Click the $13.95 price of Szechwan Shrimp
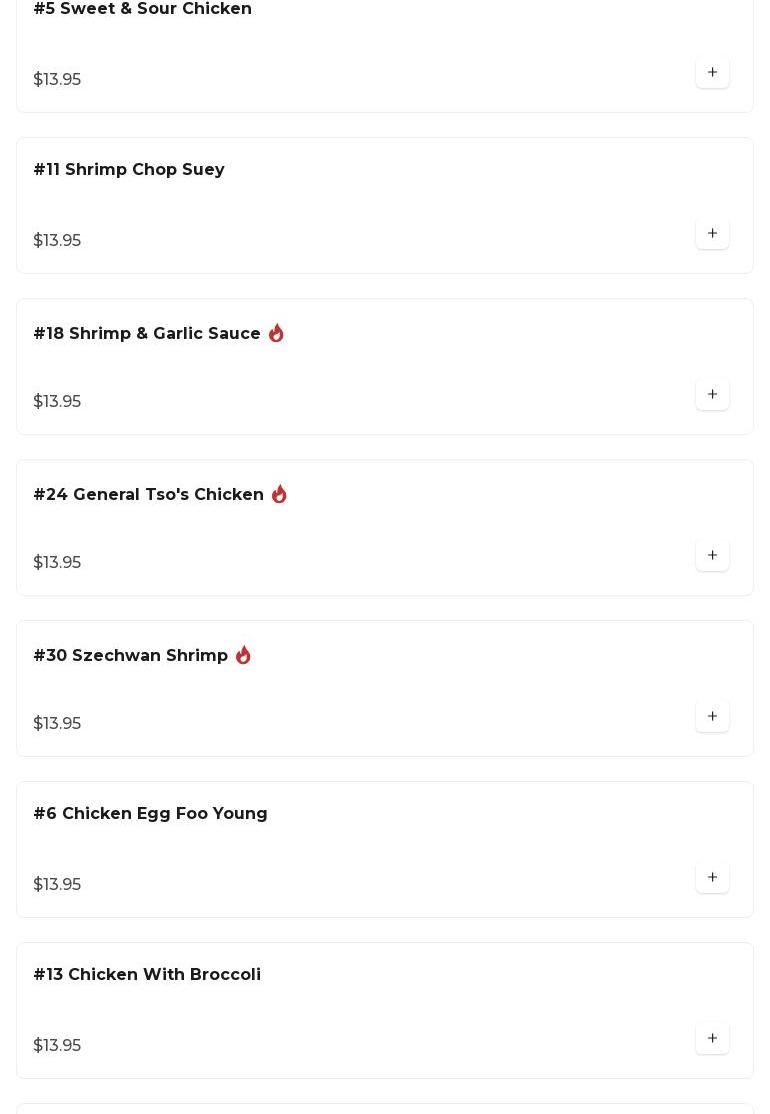This screenshot has width=770, height=1114. pyautogui.click(x=57, y=724)
